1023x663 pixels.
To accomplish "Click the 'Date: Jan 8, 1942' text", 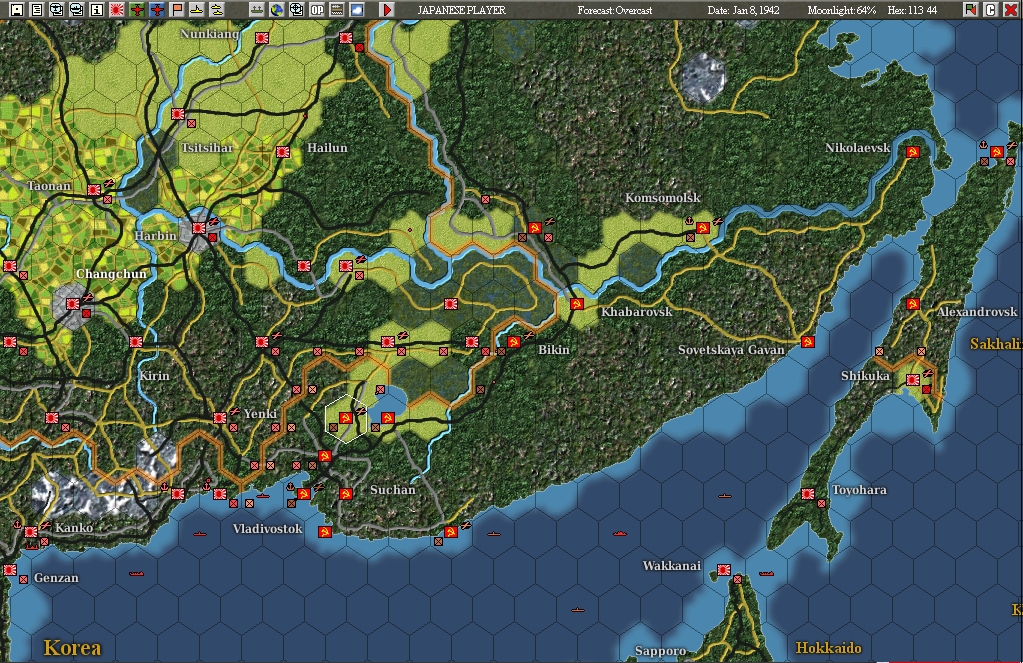I will click(743, 10).
